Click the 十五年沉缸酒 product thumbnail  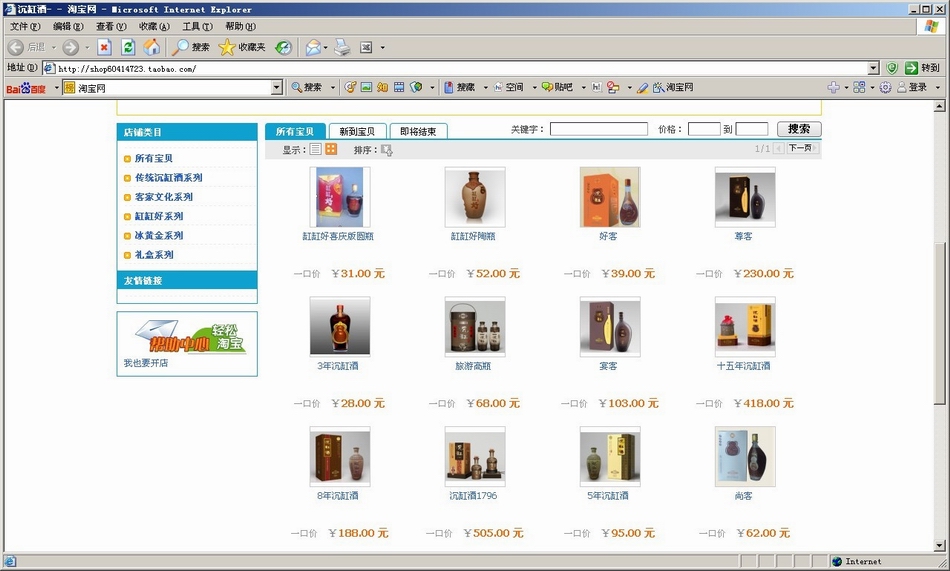[745, 326]
